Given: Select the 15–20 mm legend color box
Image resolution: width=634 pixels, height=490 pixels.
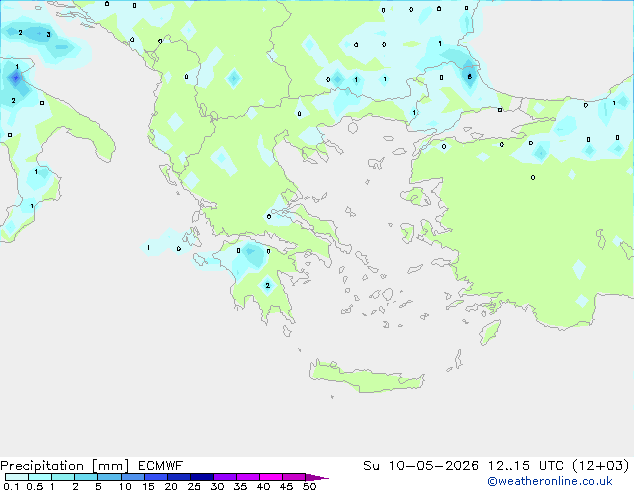Looking at the screenshot, I should point(156,477).
